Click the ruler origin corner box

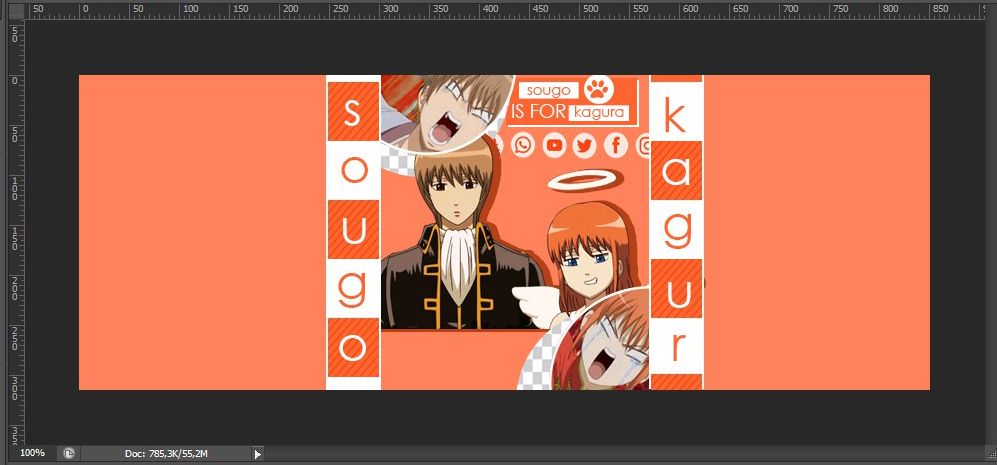click(17, 11)
